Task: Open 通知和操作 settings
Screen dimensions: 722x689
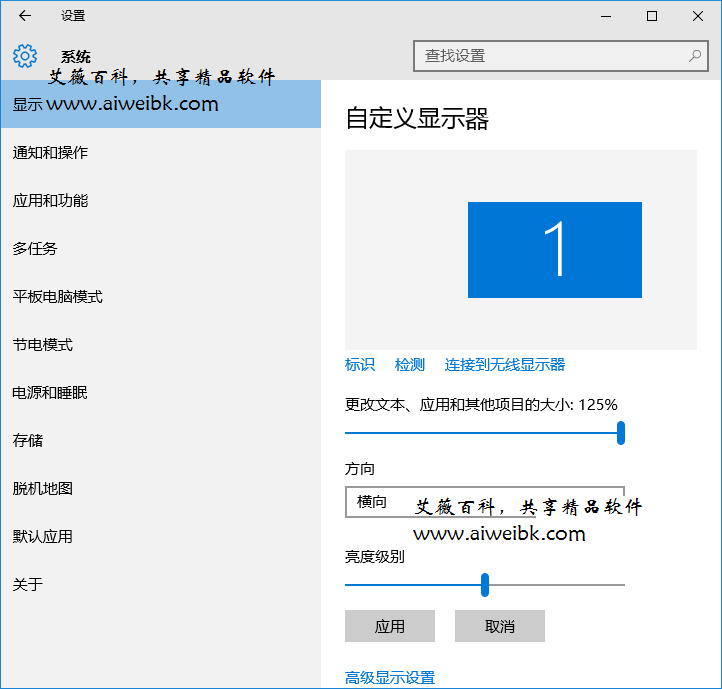Action: (x=161, y=152)
